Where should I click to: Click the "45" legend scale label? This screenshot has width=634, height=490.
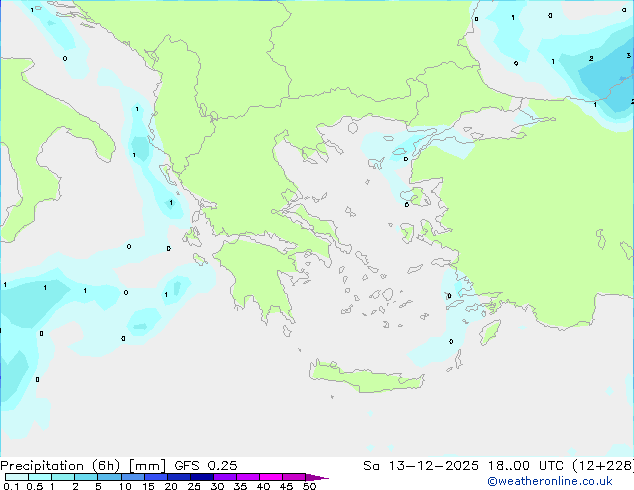point(287,486)
